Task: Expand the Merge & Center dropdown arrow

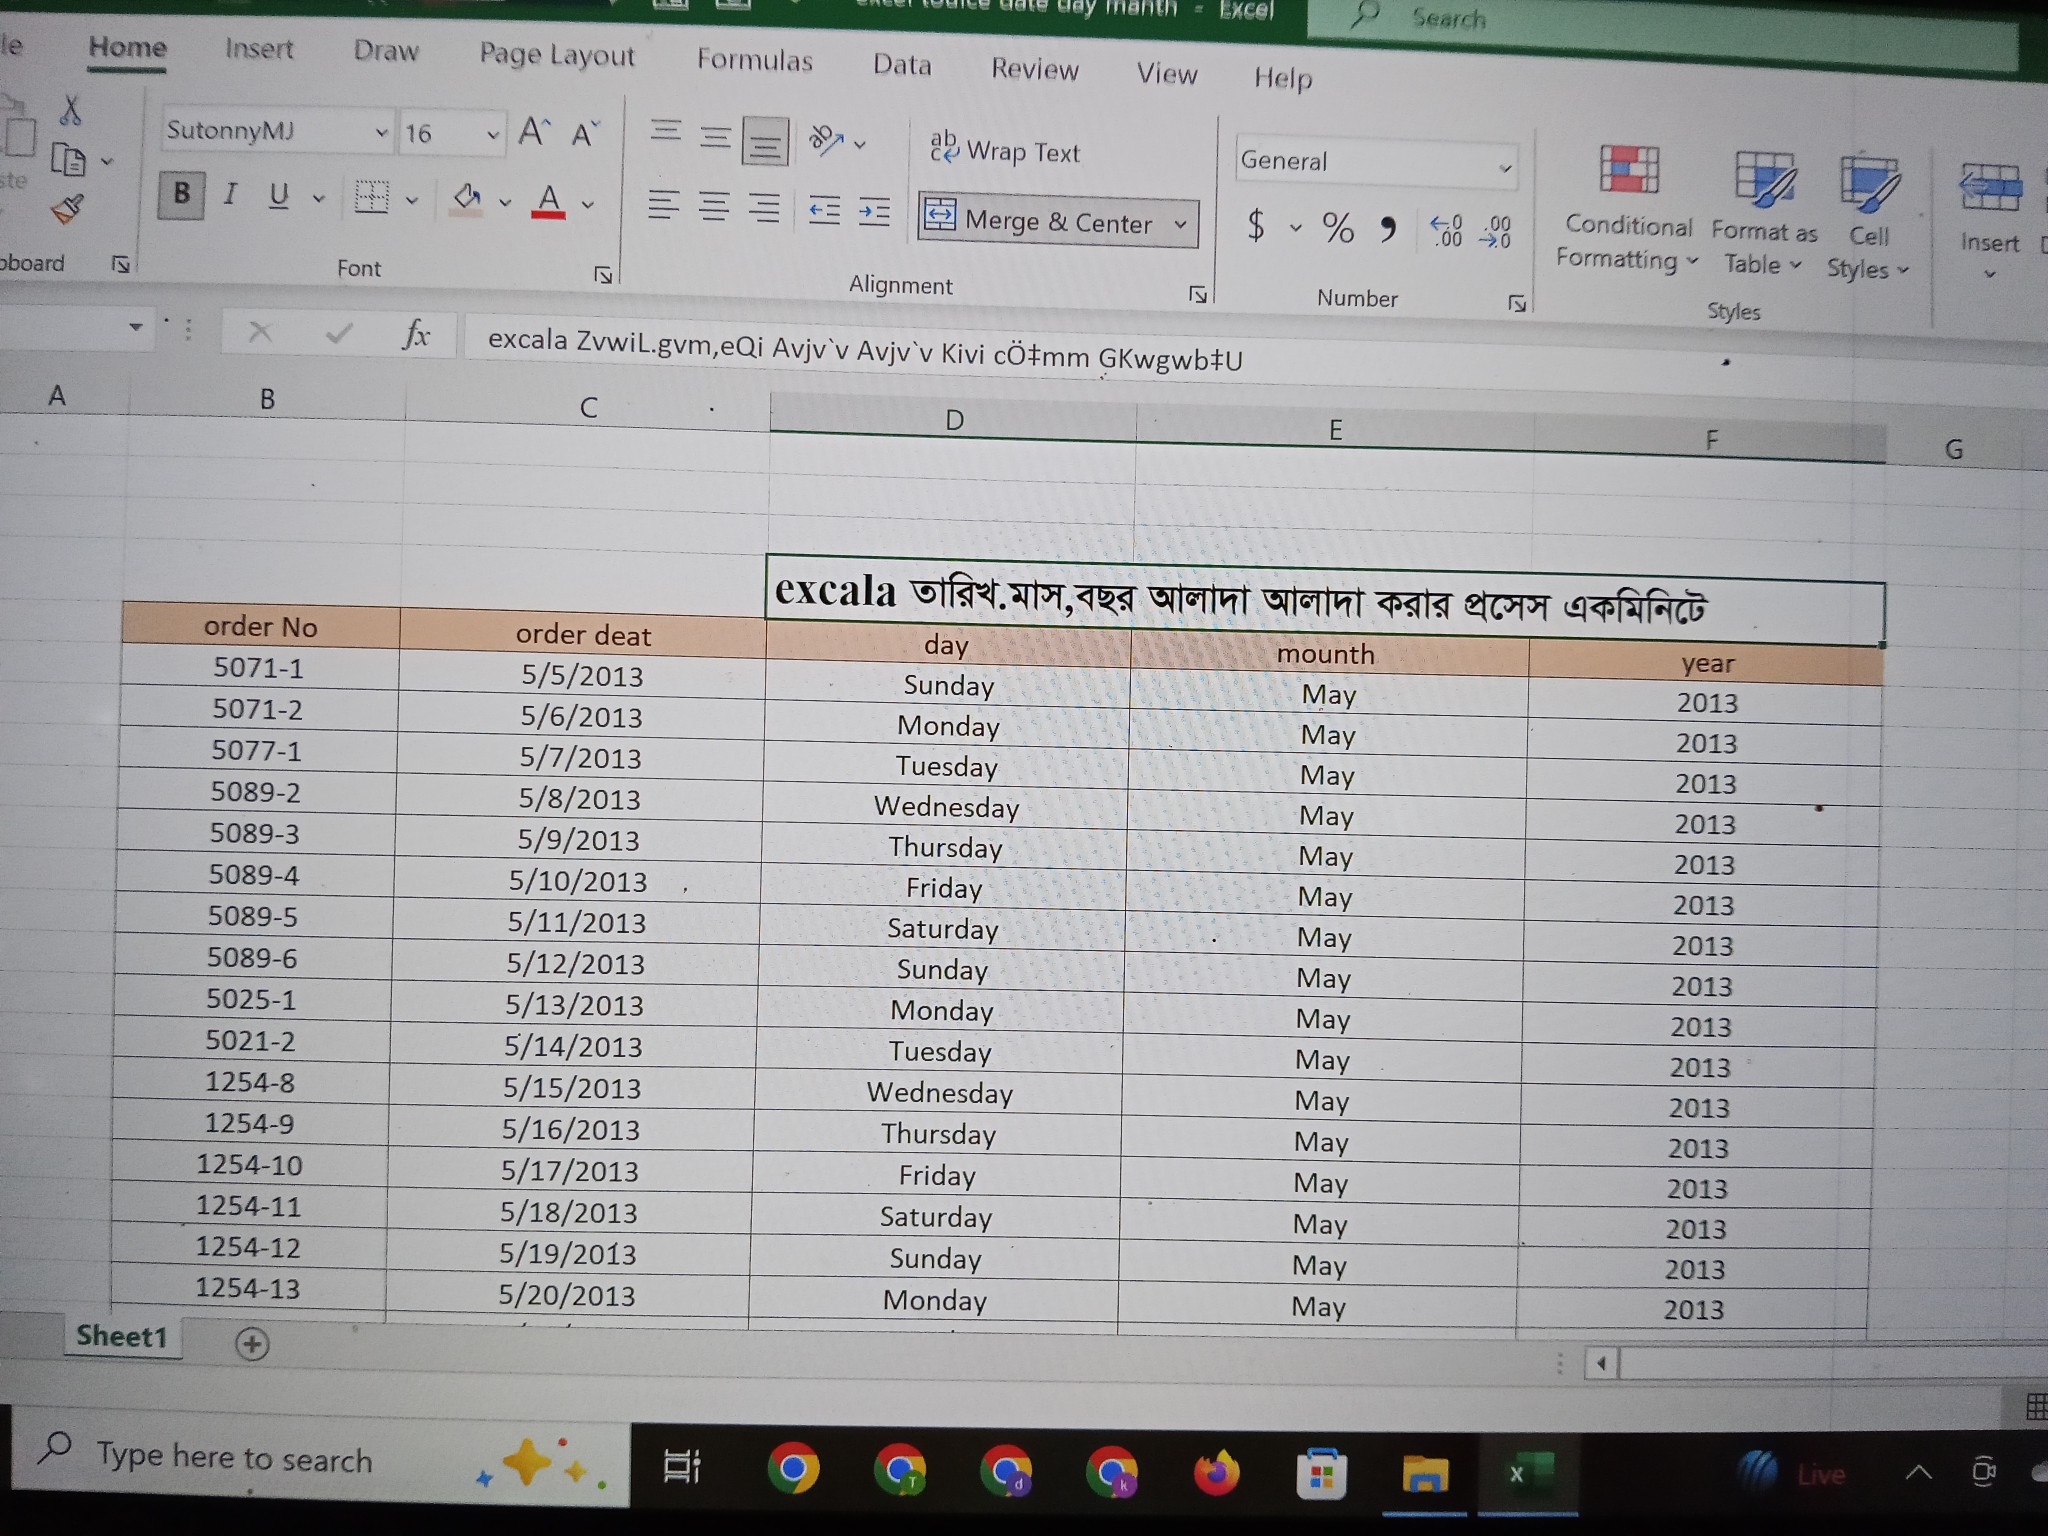Action: 1181,224
